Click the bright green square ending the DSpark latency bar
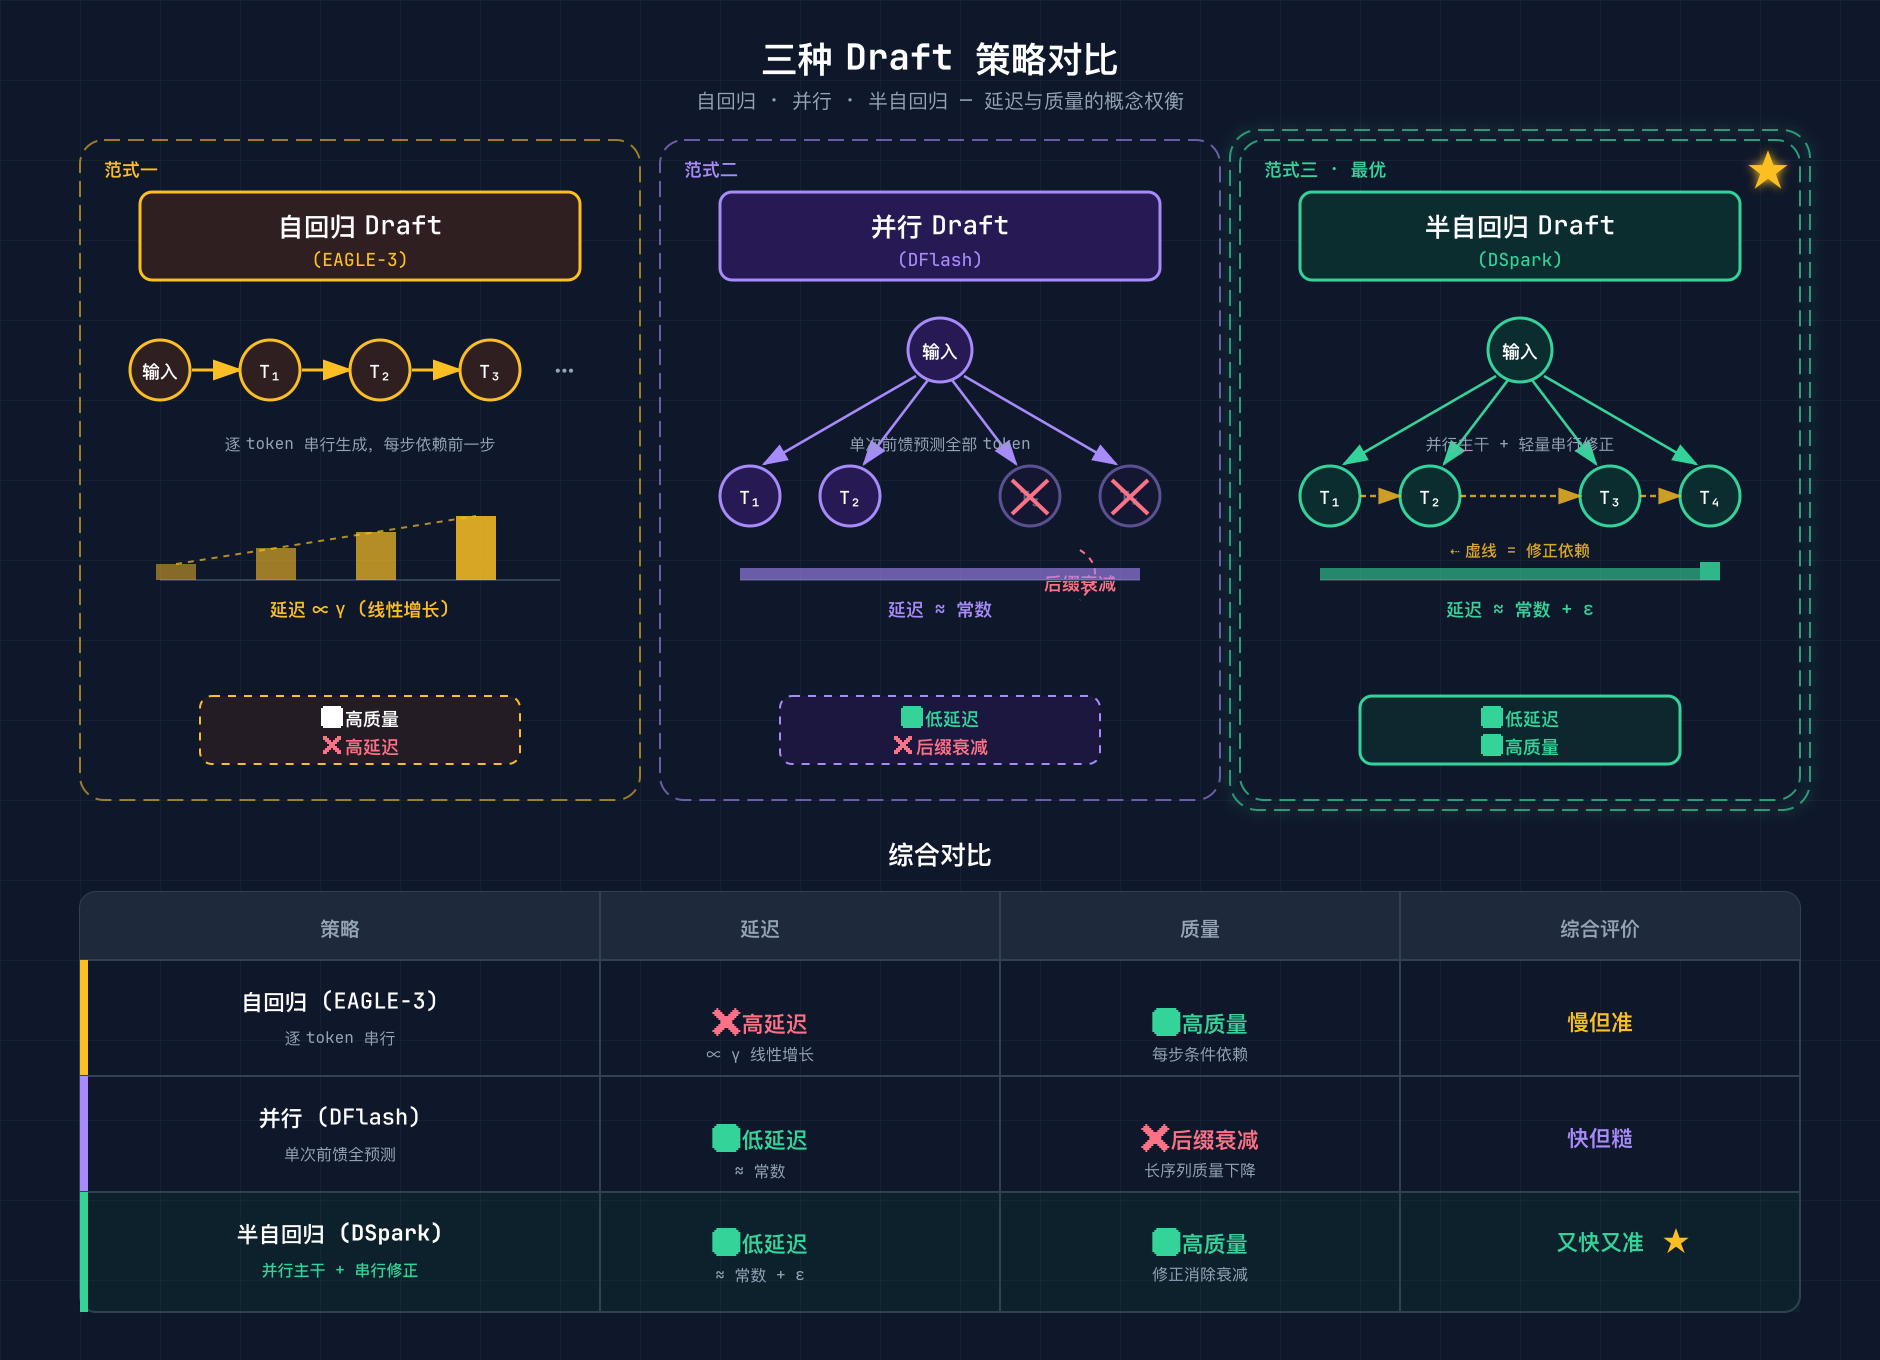The image size is (1880, 1360). point(1710,571)
